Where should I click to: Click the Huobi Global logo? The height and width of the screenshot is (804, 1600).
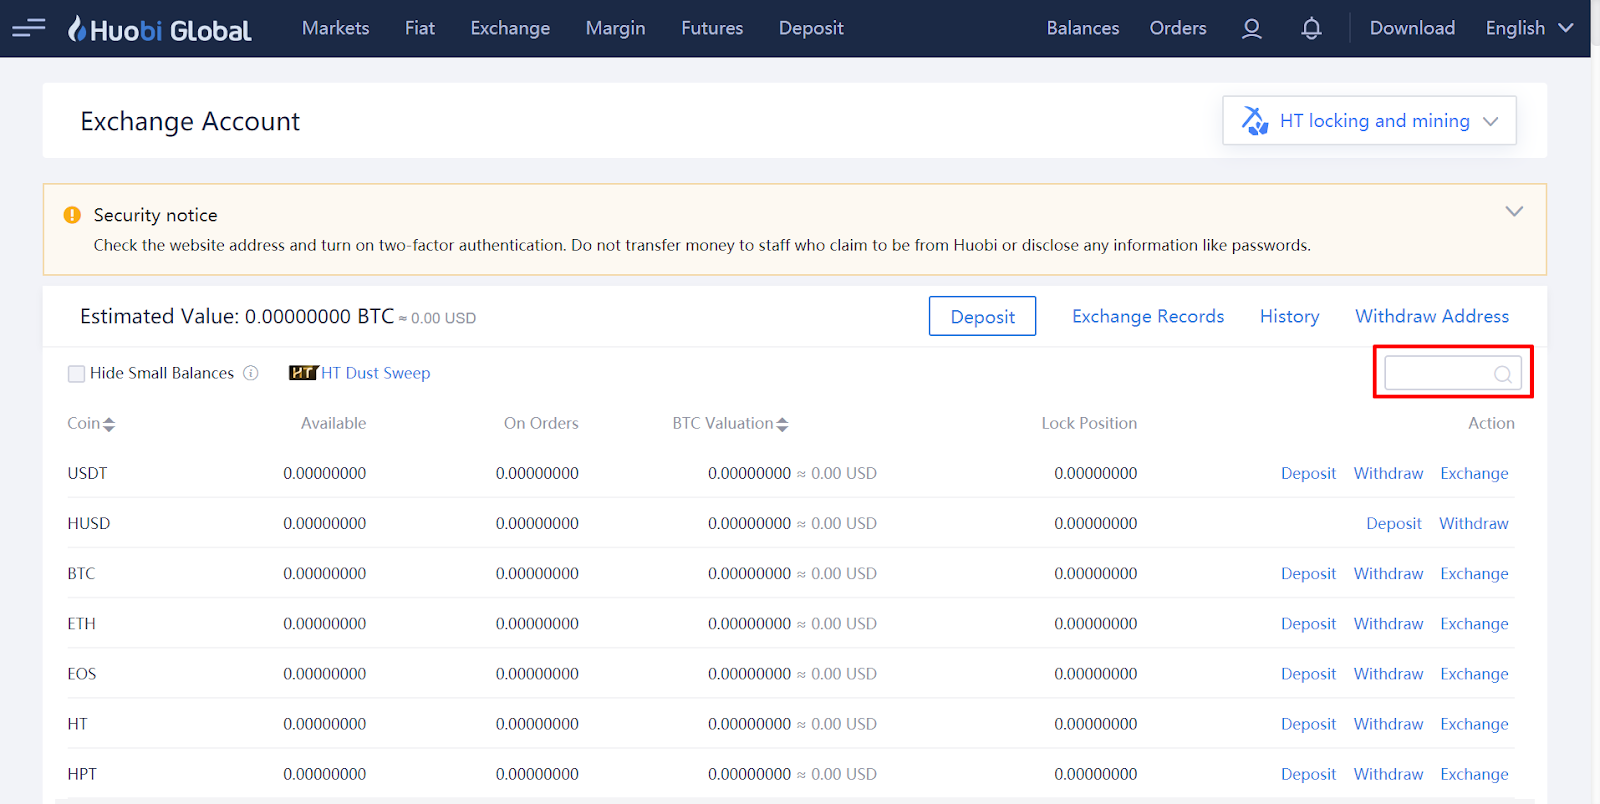[x=160, y=29]
